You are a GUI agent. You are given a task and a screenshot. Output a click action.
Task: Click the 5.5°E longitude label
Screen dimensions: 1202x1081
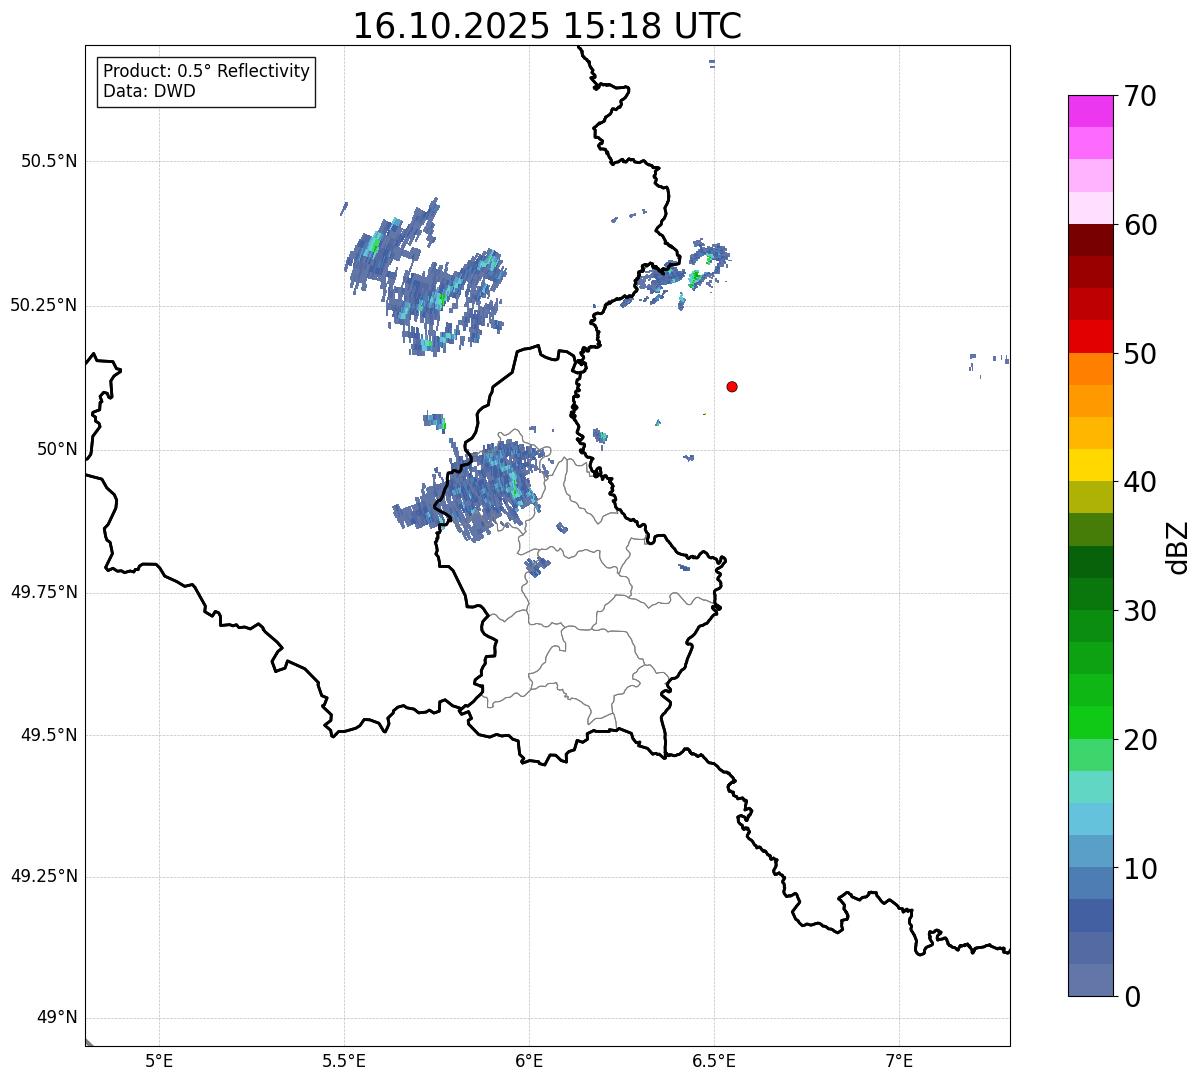(344, 1060)
